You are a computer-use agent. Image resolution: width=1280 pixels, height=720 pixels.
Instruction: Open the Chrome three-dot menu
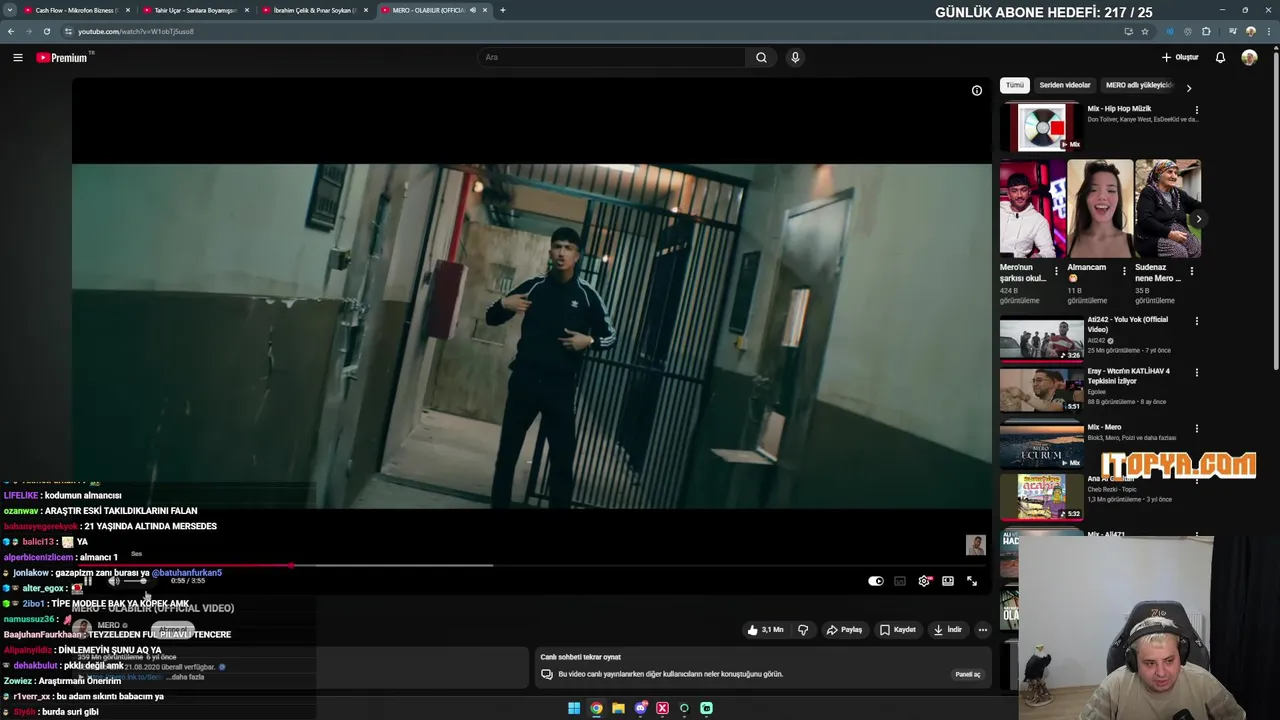click(1267, 31)
